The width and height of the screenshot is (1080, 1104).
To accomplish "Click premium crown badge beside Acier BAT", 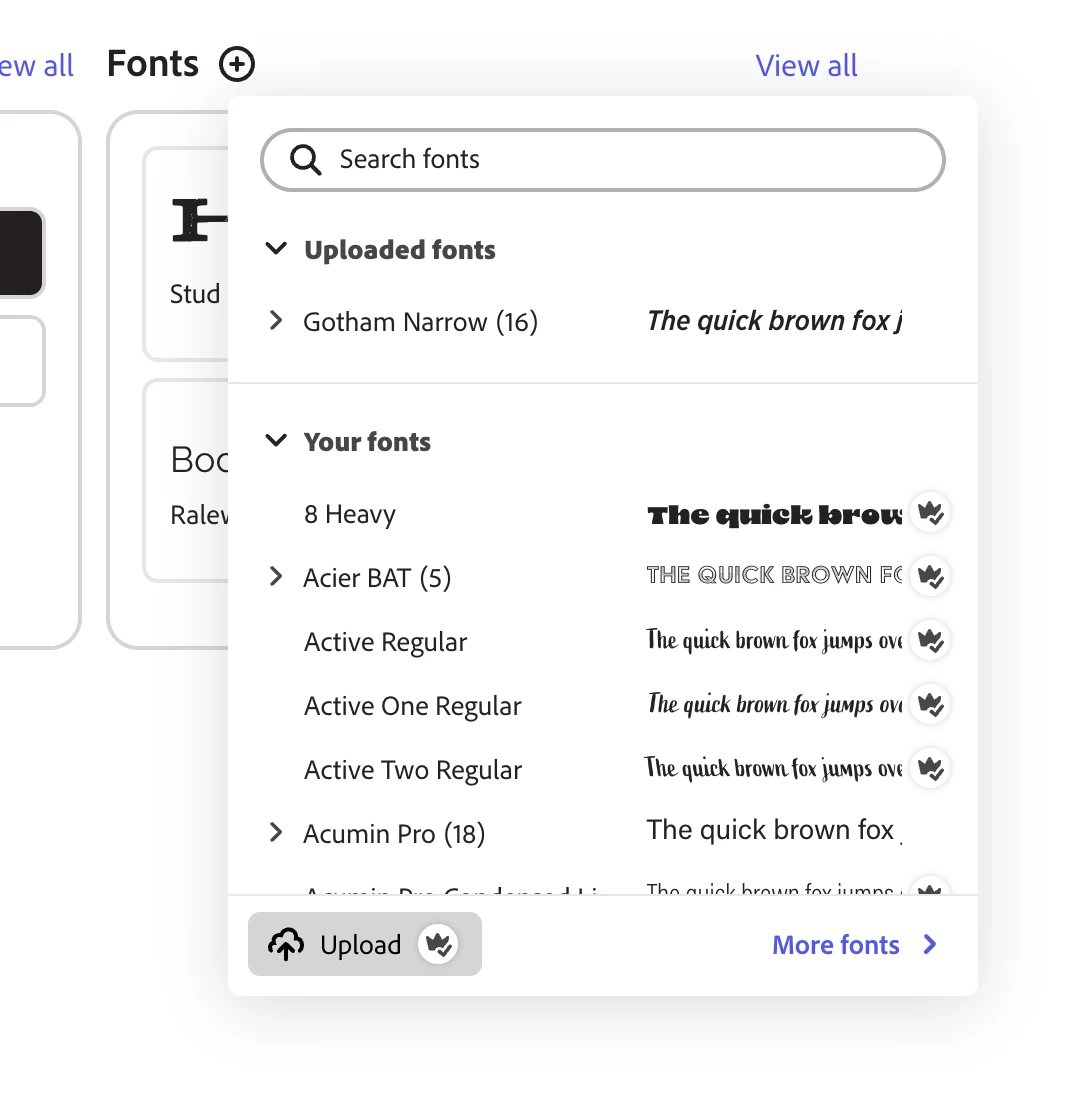I will 931,577.
